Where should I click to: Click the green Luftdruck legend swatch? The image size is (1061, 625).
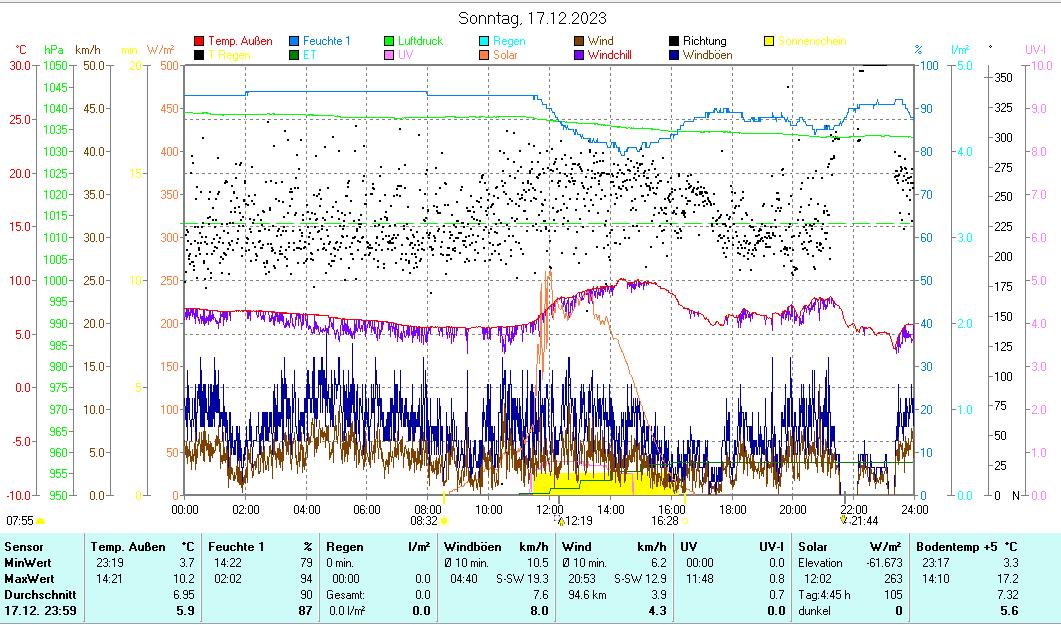pyautogui.click(x=389, y=41)
